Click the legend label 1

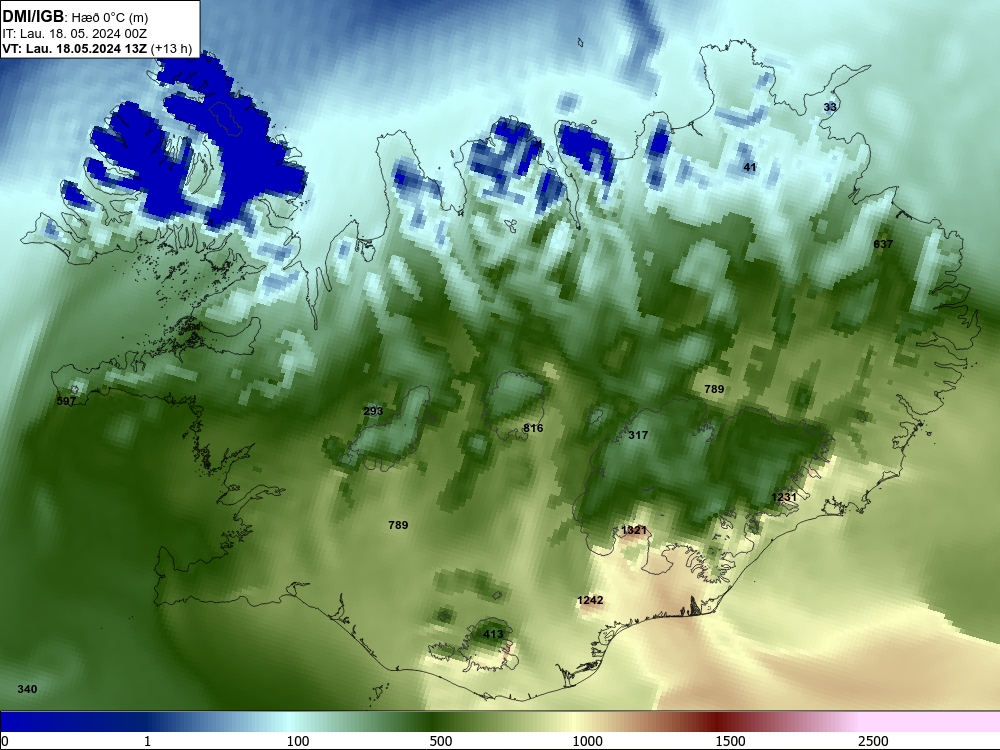147,741
